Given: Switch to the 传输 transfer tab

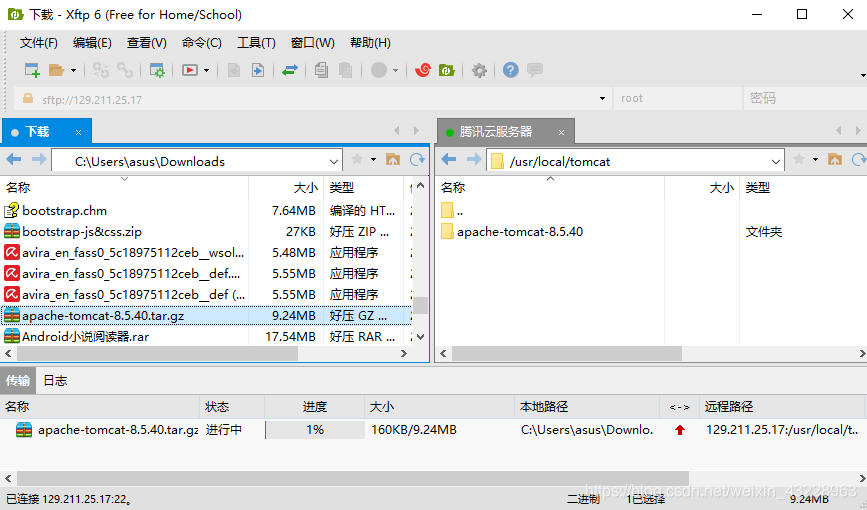Looking at the screenshot, I should click(x=18, y=381).
